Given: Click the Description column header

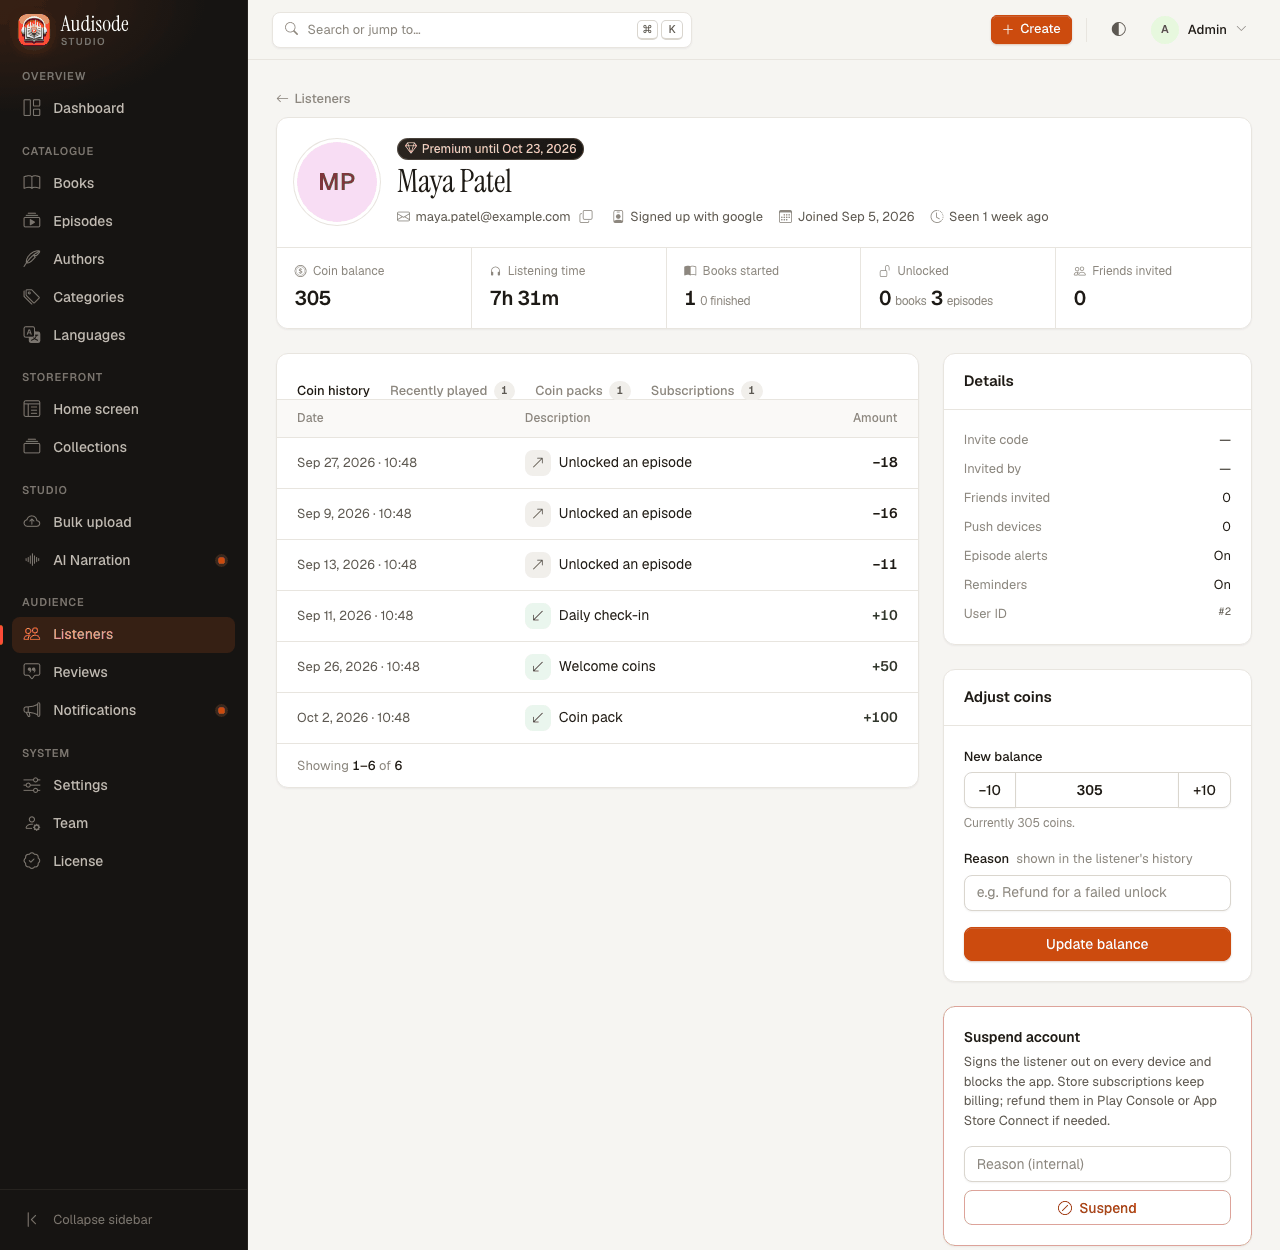Looking at the screenshot, I should (x=557, y=418).
